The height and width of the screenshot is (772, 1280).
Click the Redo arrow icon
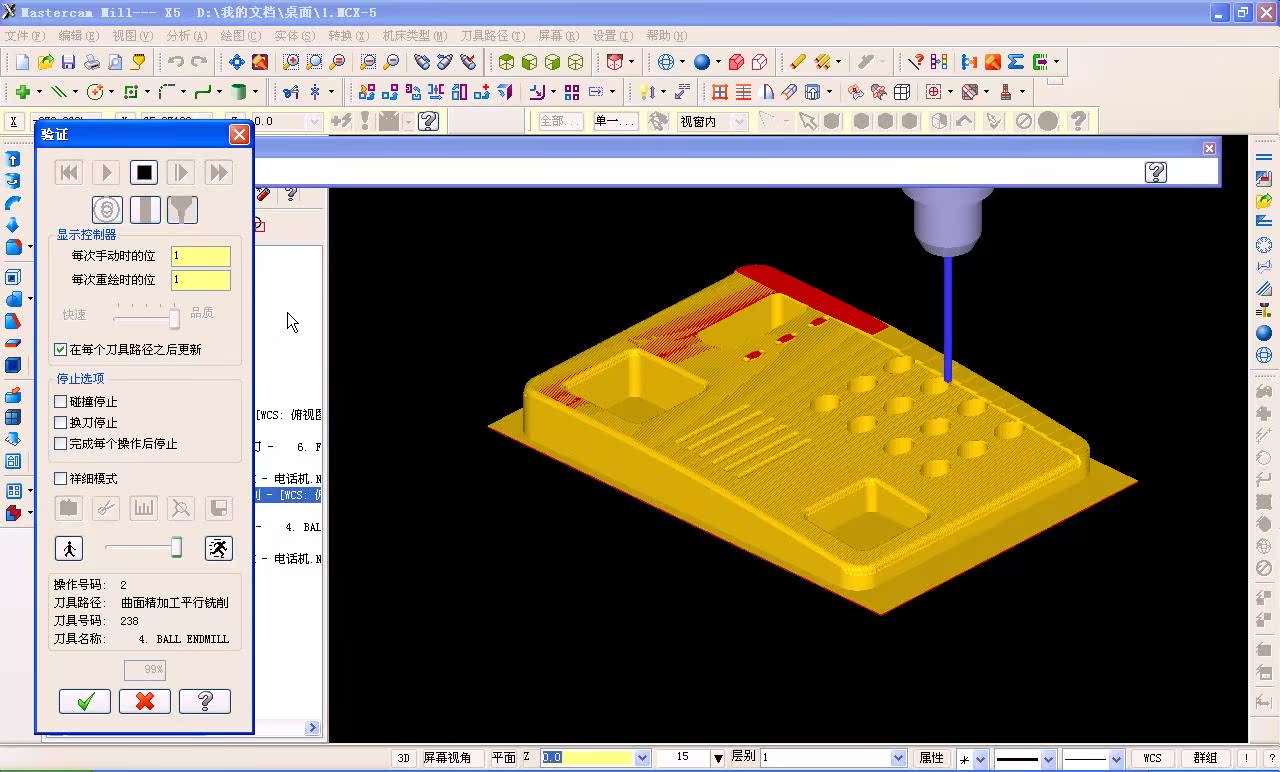[199, 62]
